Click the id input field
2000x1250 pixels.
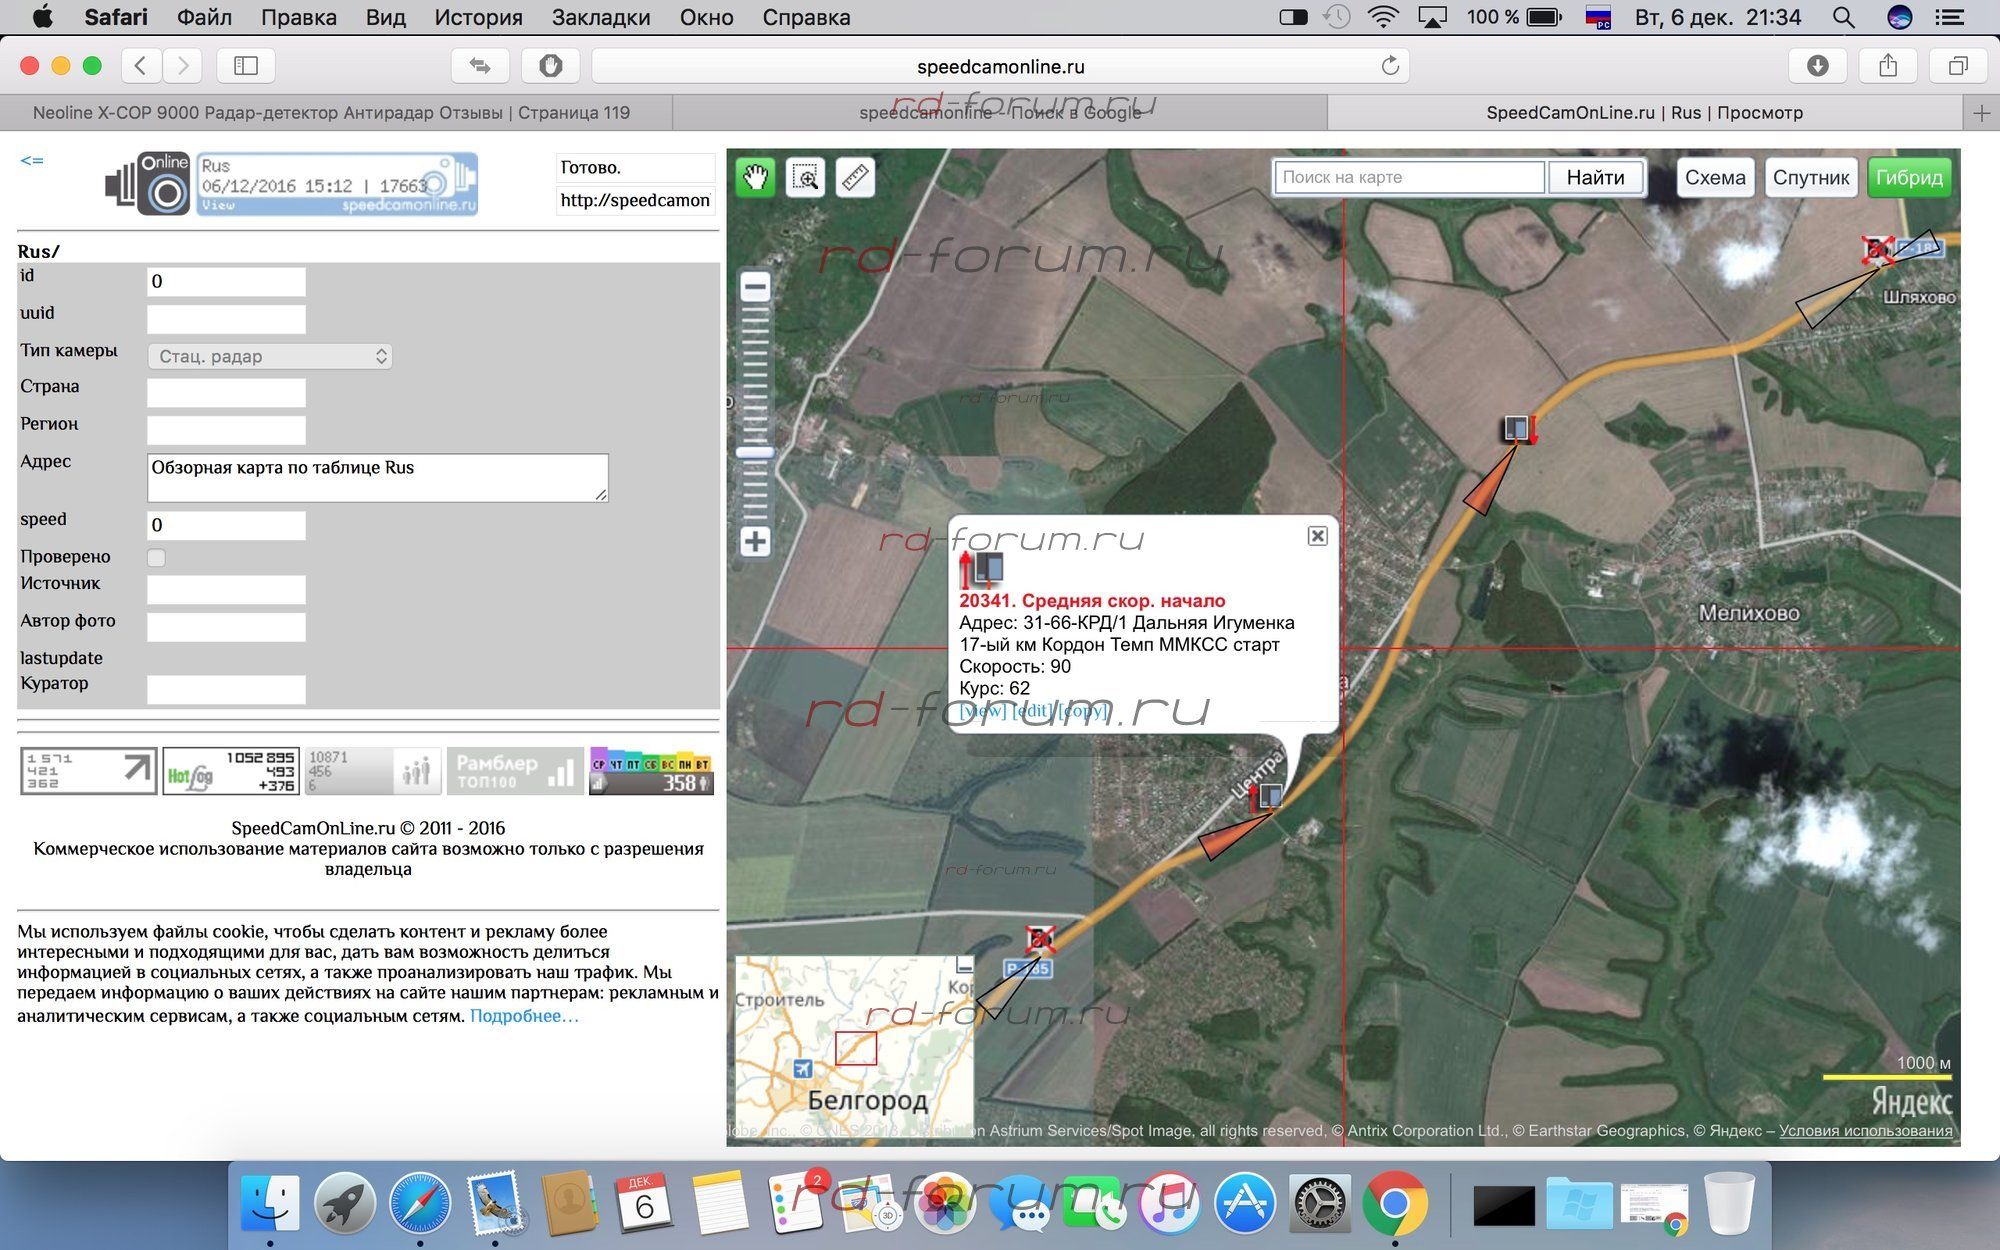point(226,282)
